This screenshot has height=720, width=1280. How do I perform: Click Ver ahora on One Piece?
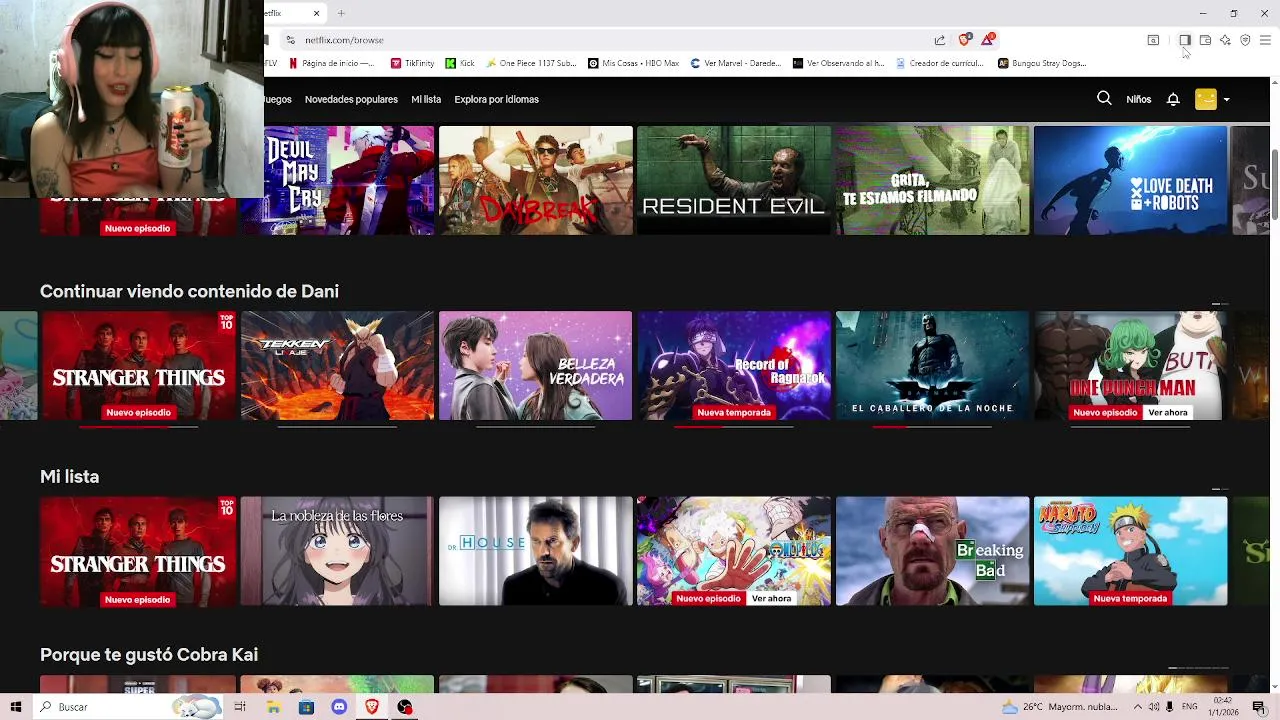[771, 598]
